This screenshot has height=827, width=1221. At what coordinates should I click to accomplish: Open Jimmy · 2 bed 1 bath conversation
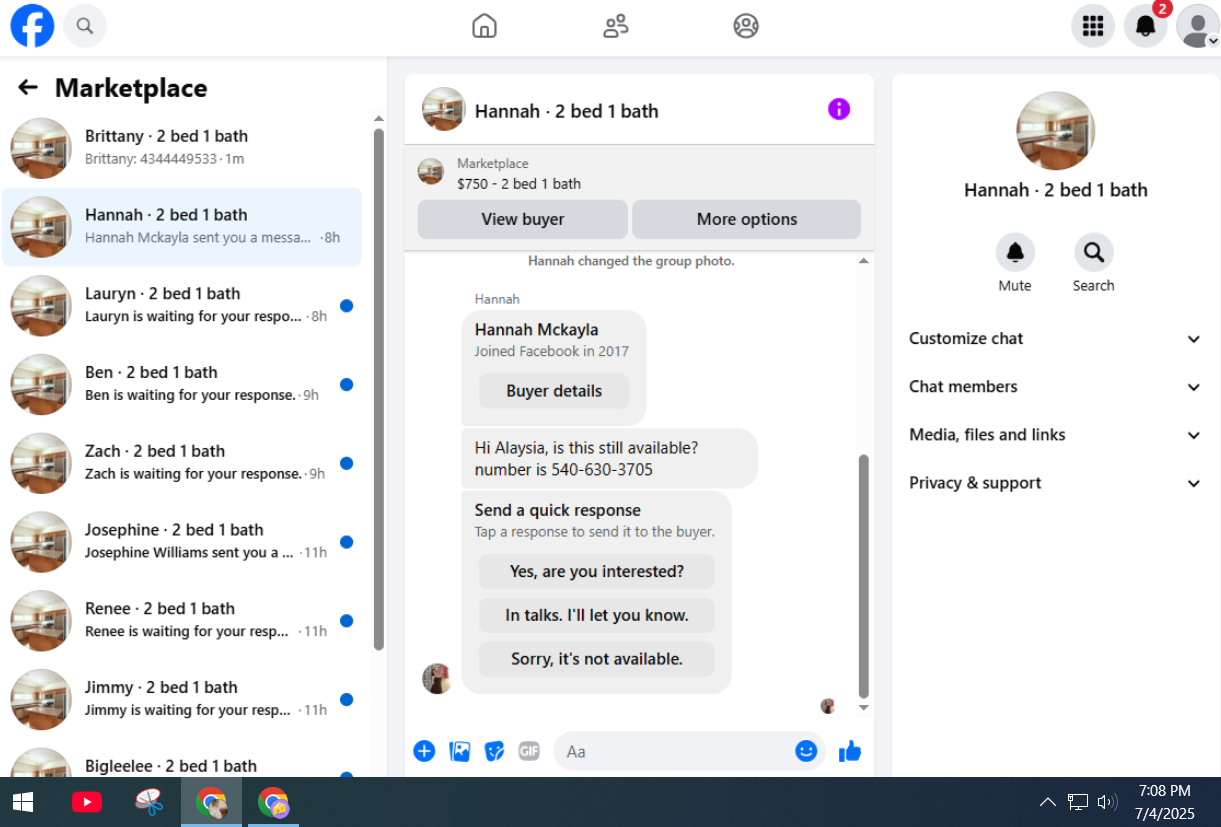coord(182,699)
